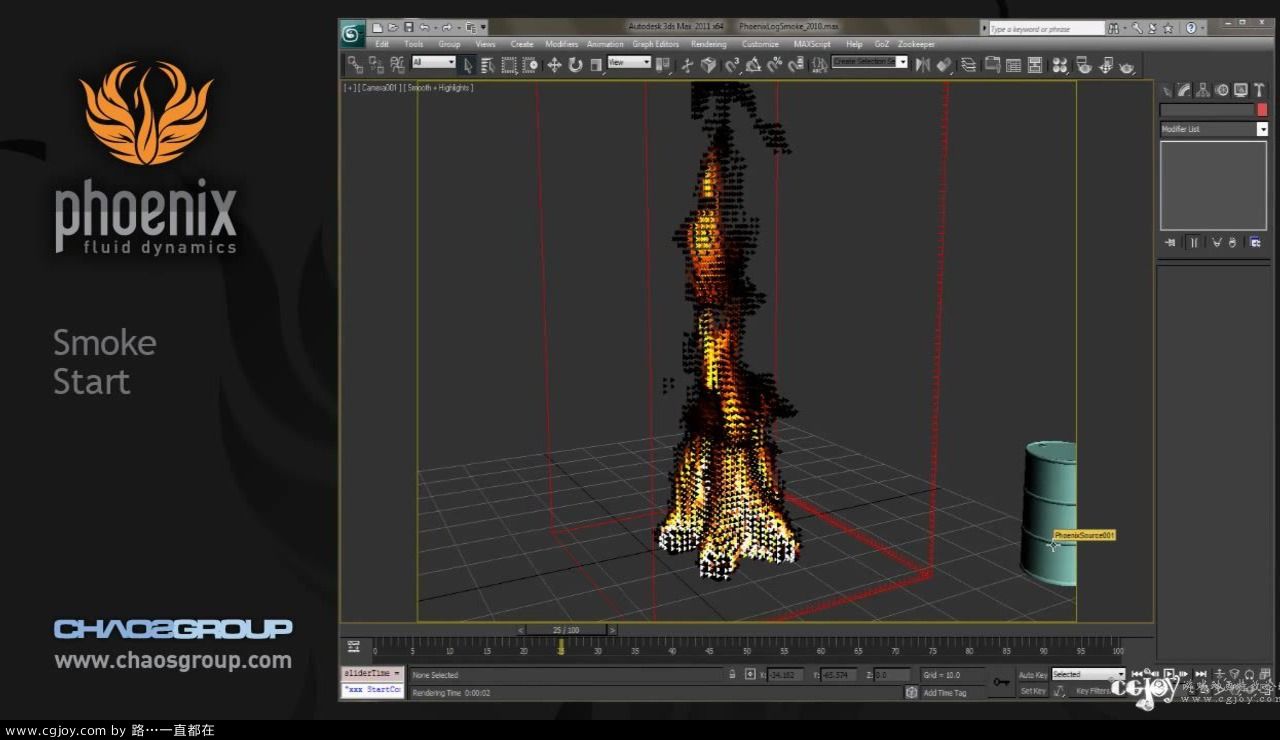1280x740 pixels.
Task: Click the time slider 25 / 100 handle
Action: [x=565, y=630]
